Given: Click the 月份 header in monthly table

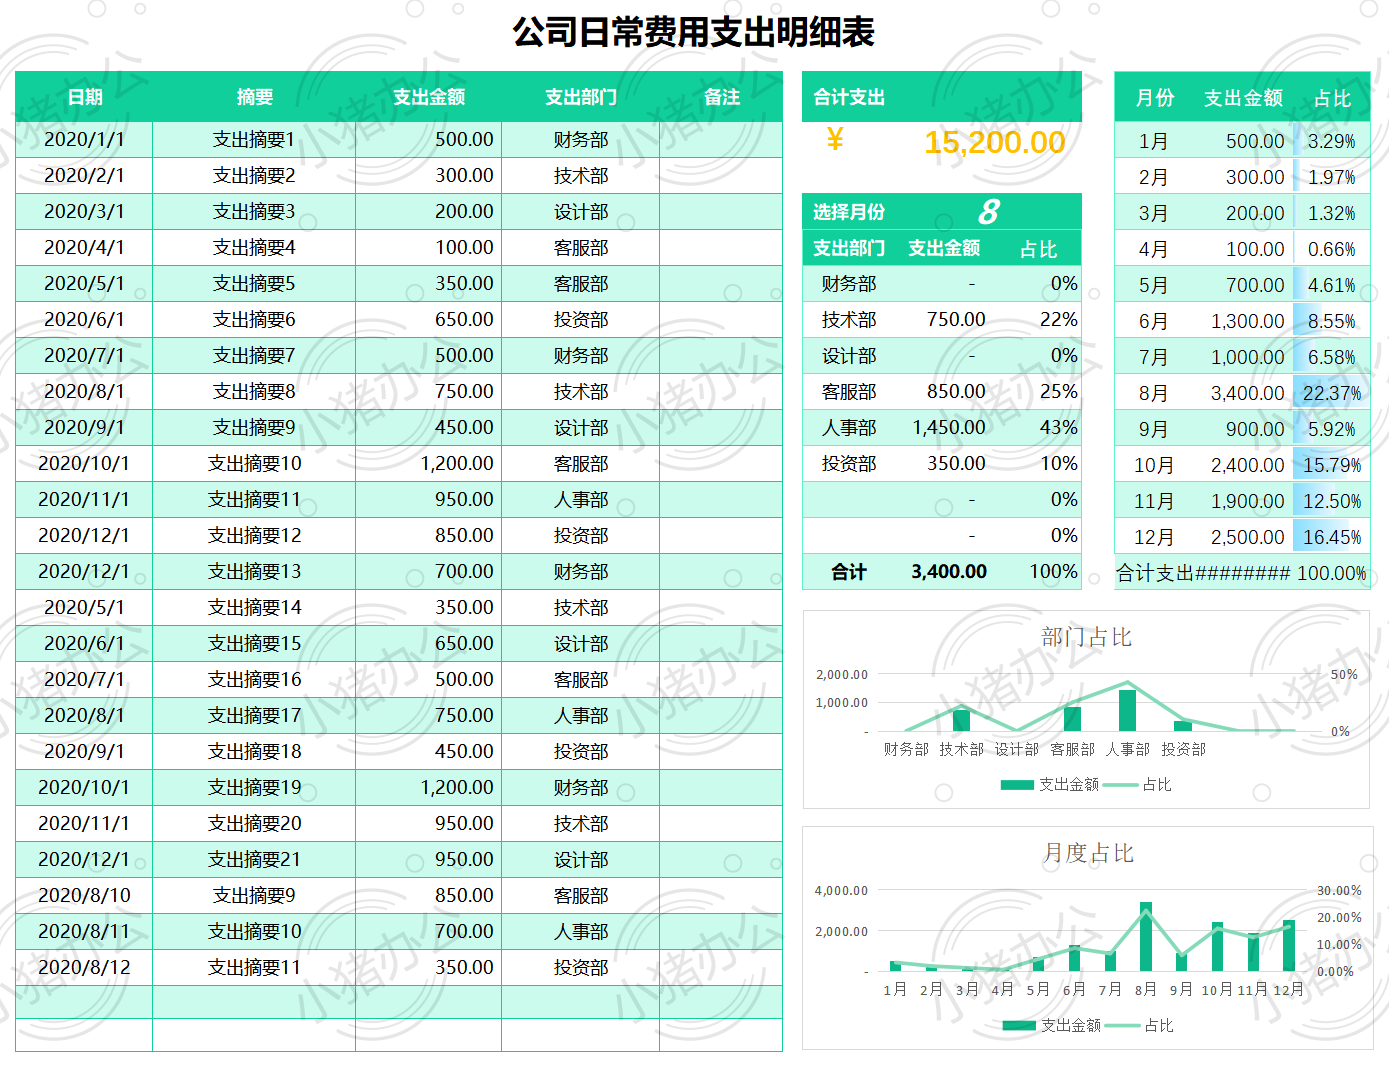Looking at the screenshot, I should pos(1155,98).
